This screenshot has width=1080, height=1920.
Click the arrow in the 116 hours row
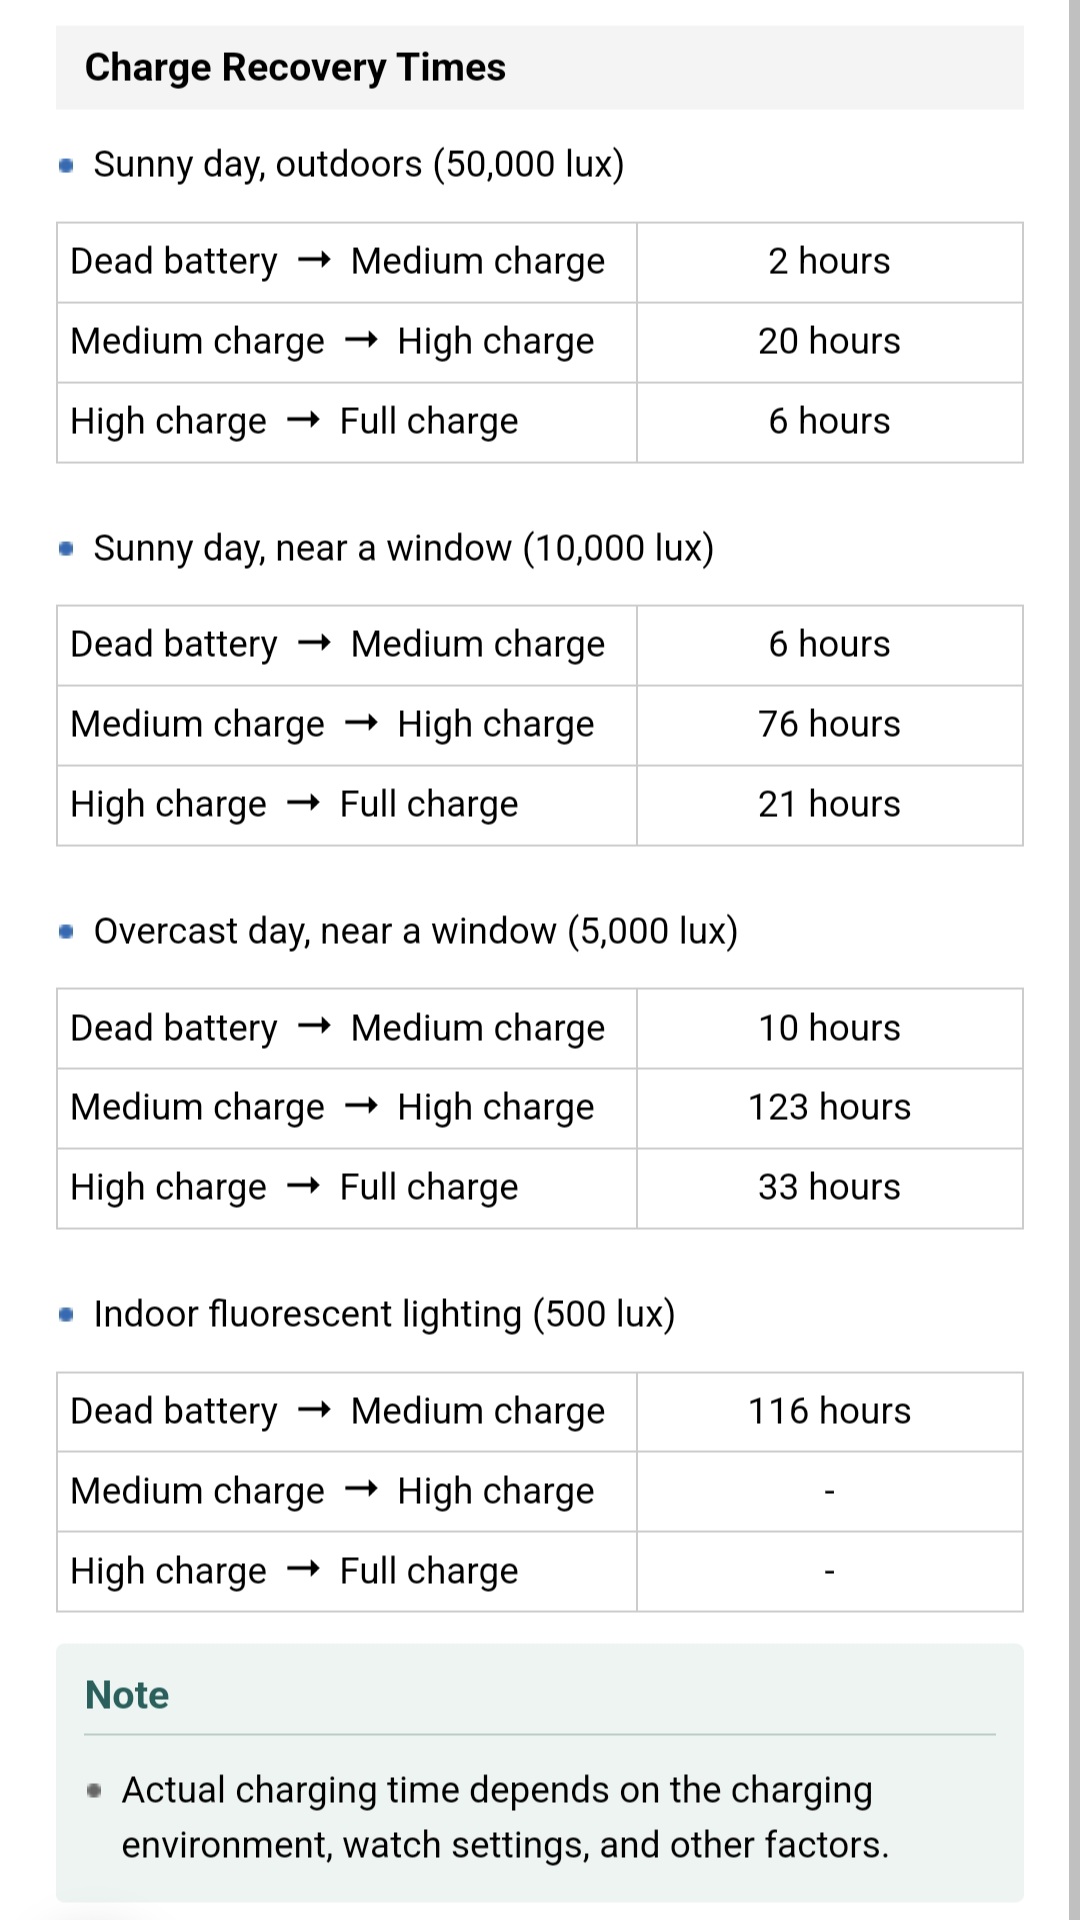click(x=314, y=1411)
